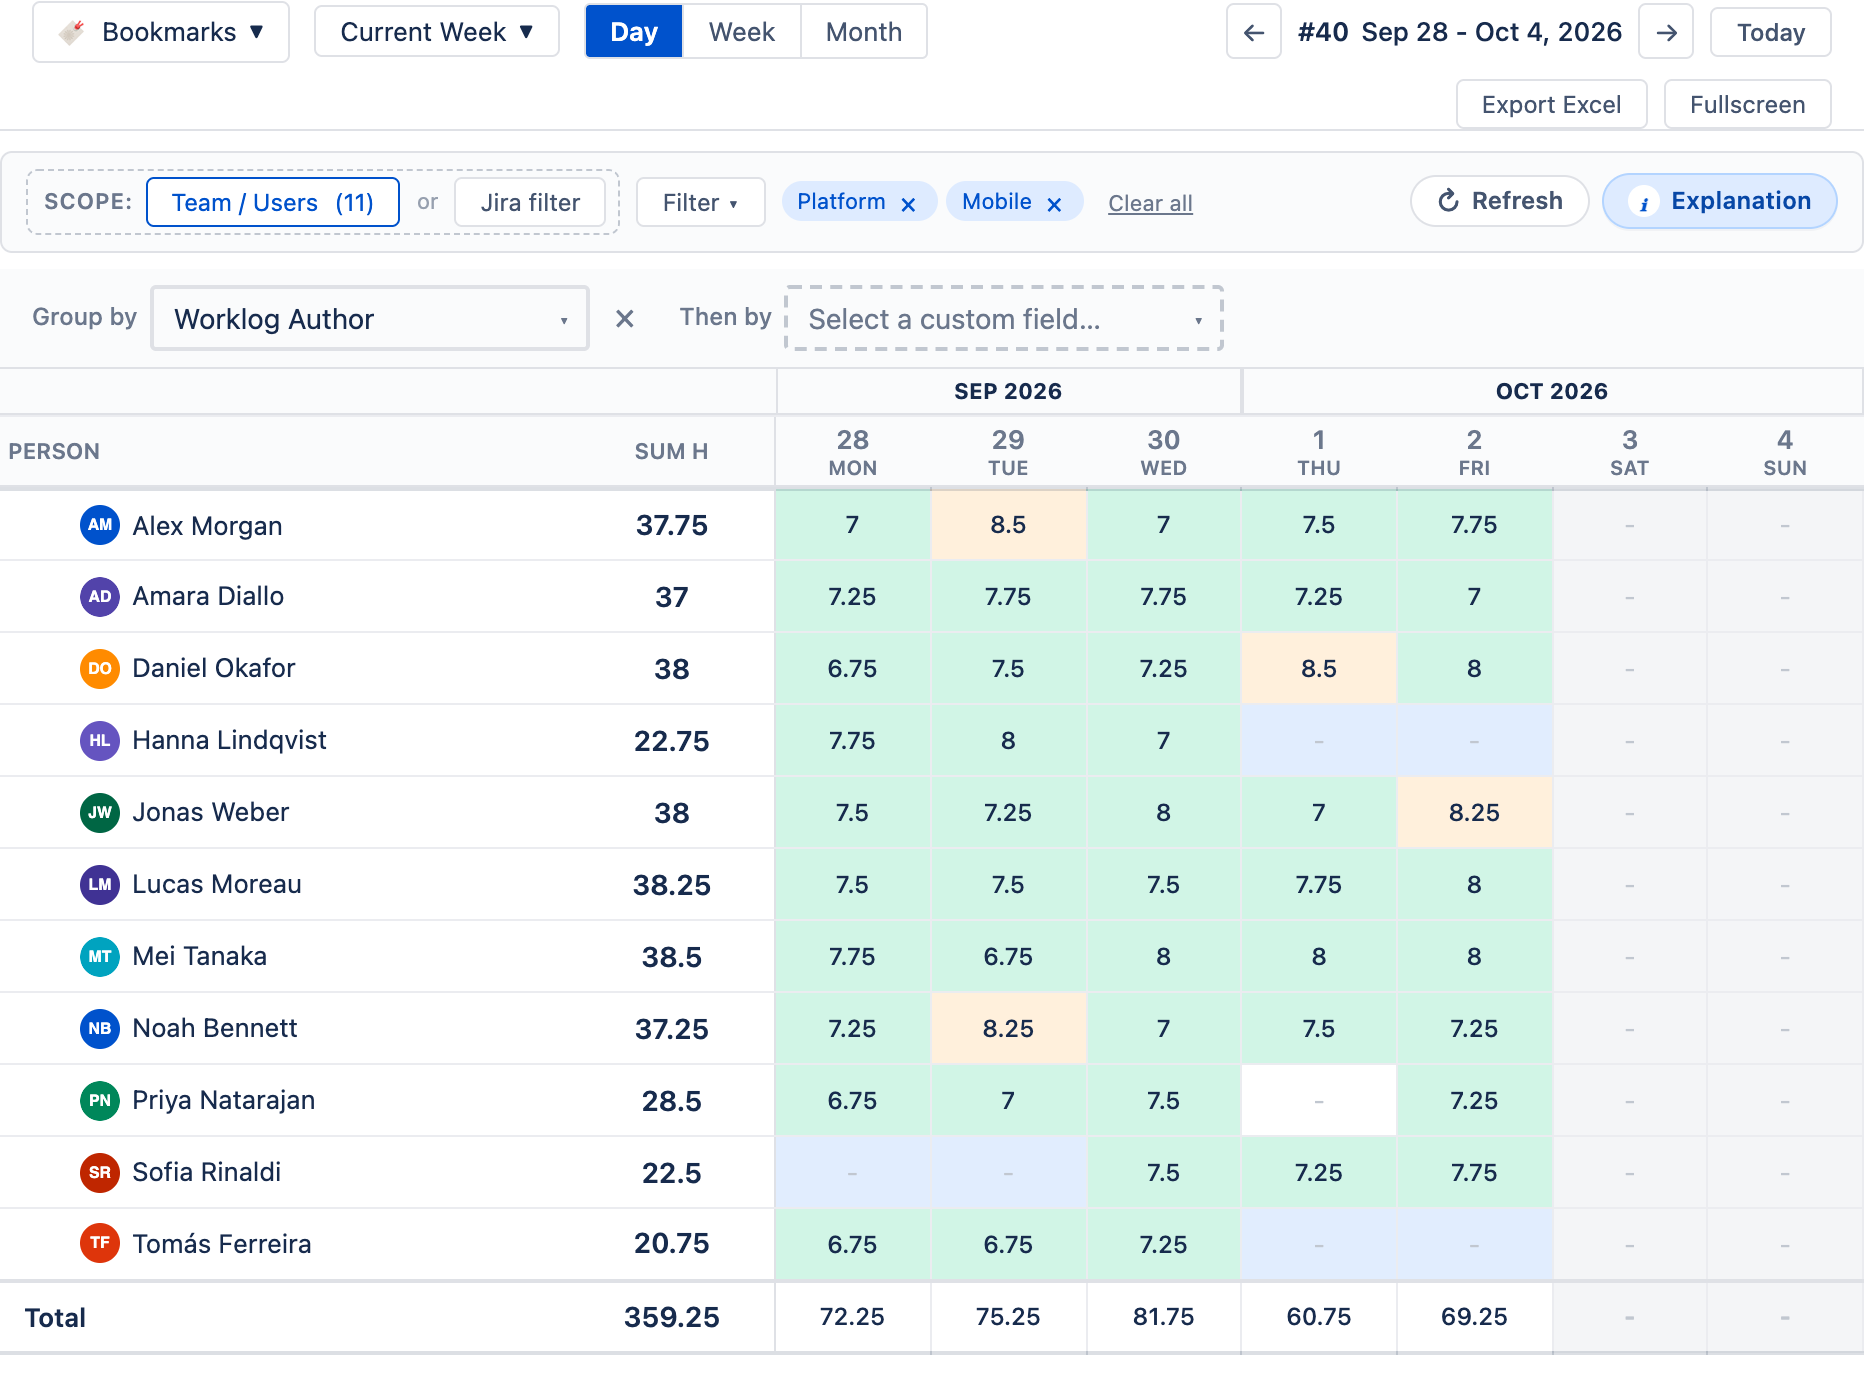The image size is (1864, 1378).
Task: Open the Filter dropdown
Action: pos(701,203)
